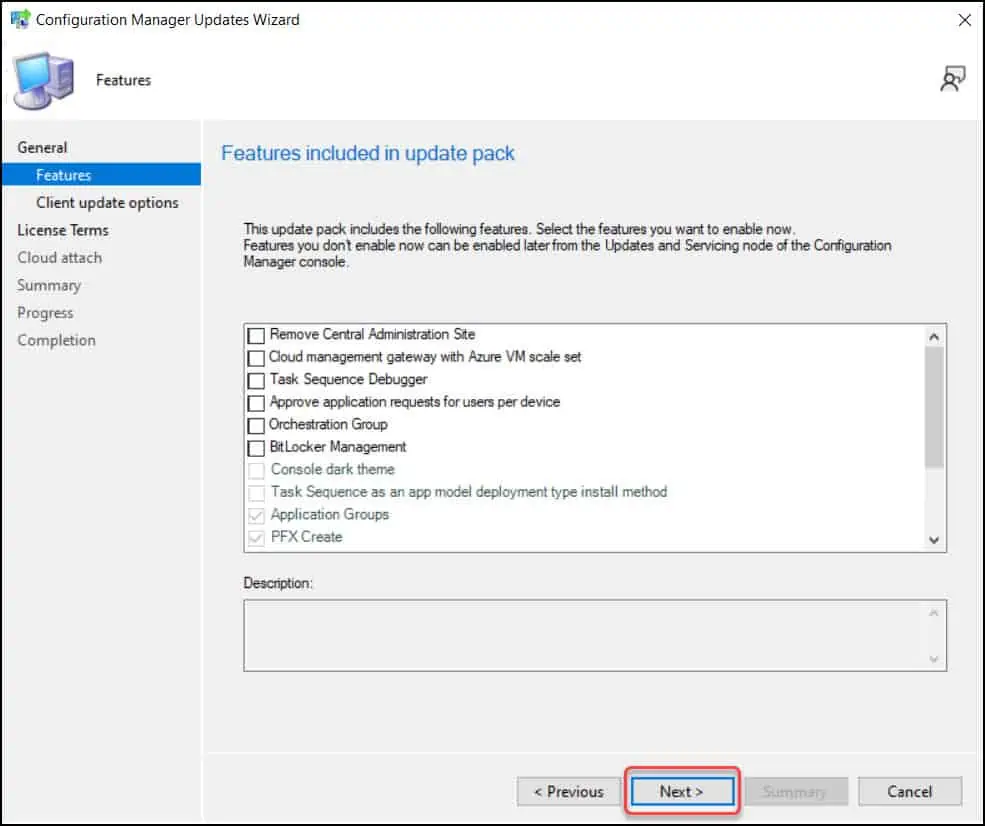Toggle the Console dark theme checkbox
The height and width of the screenshot is (826, 985).
point(256,470)
